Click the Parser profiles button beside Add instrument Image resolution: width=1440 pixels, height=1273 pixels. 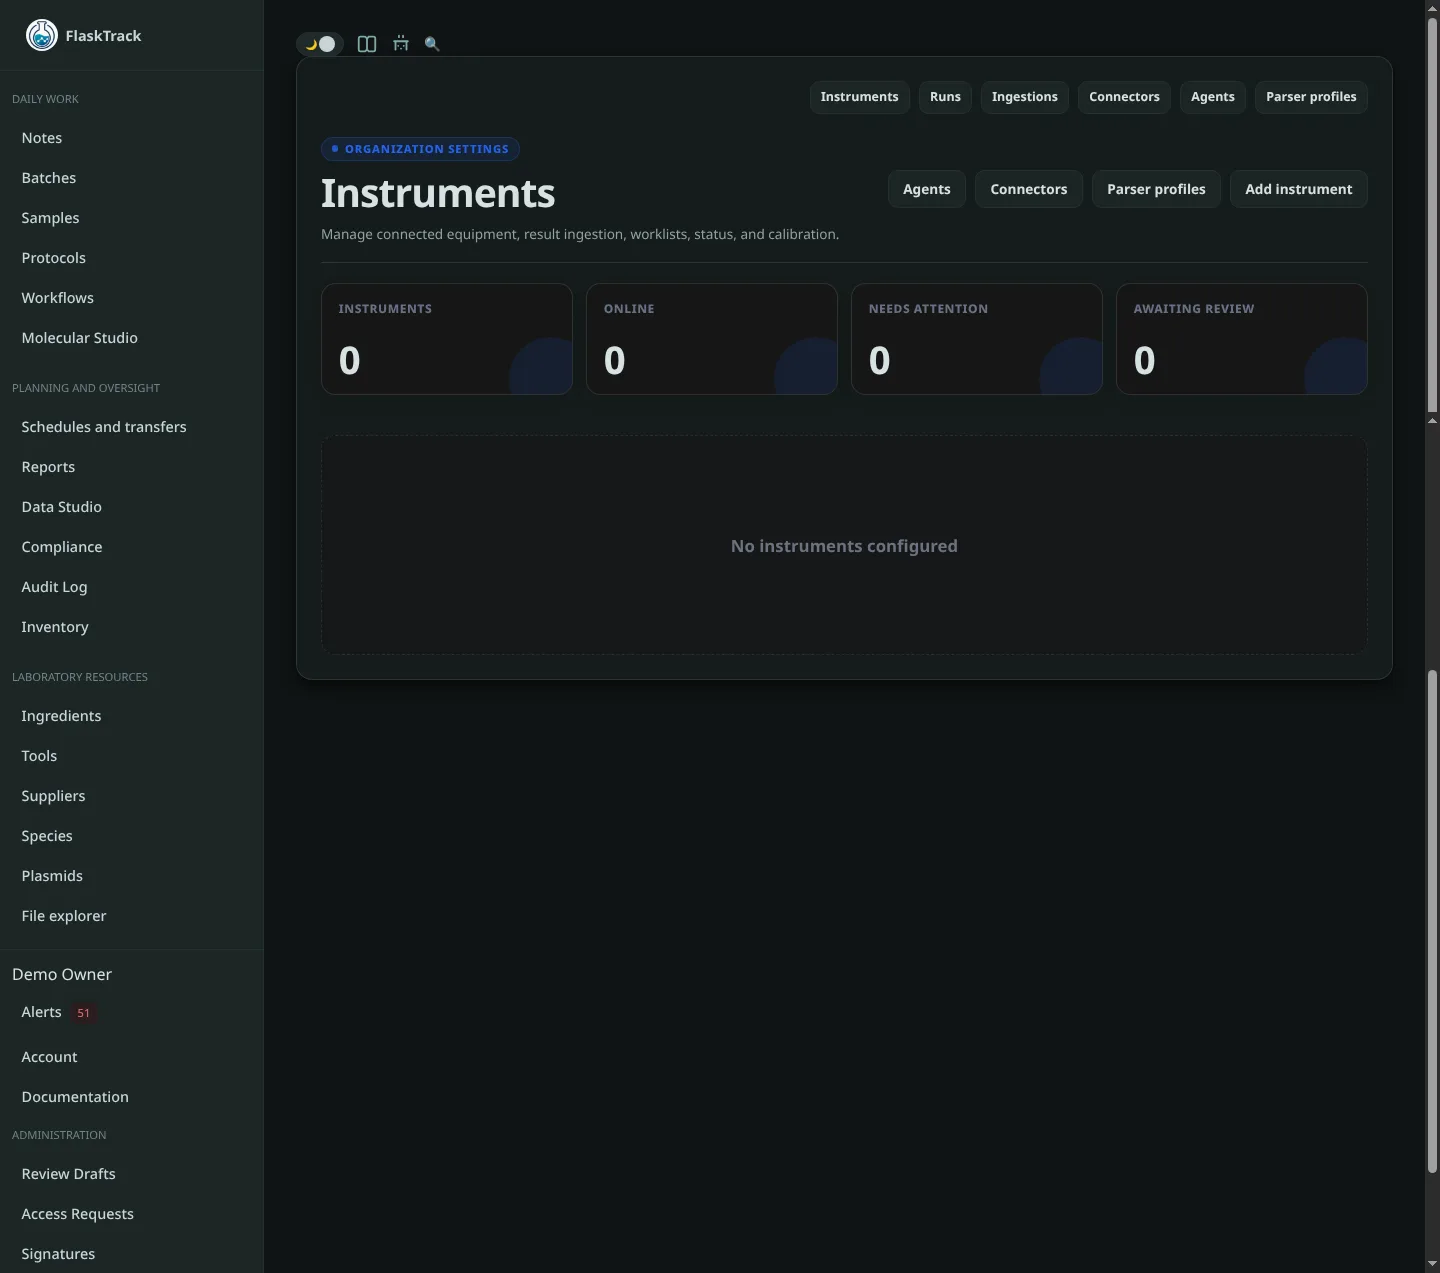(x=1156, y=189)
